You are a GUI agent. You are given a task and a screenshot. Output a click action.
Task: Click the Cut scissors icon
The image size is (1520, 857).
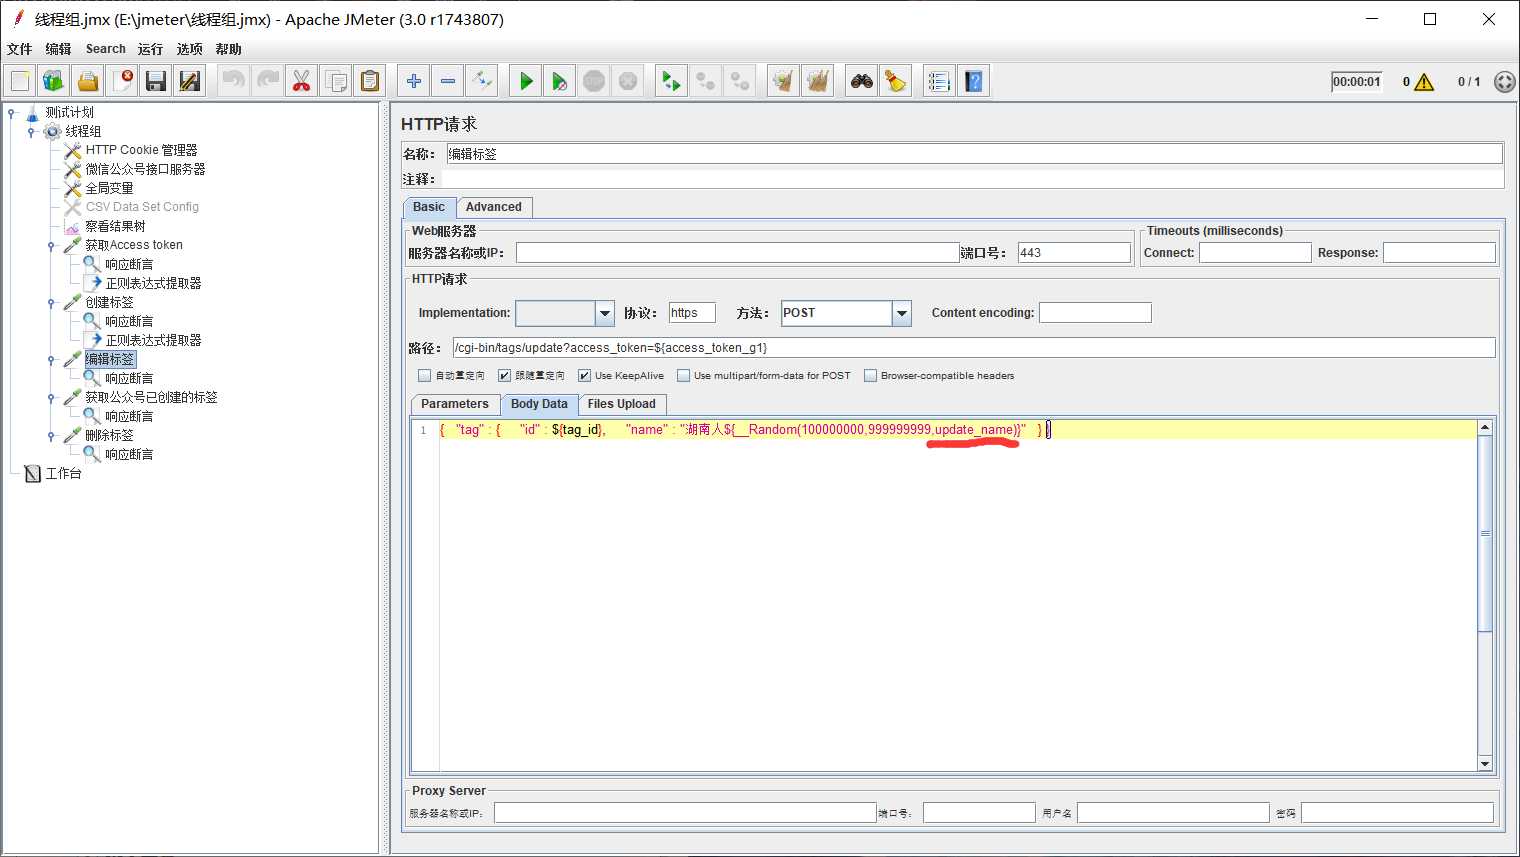click(x=301, y=81)
